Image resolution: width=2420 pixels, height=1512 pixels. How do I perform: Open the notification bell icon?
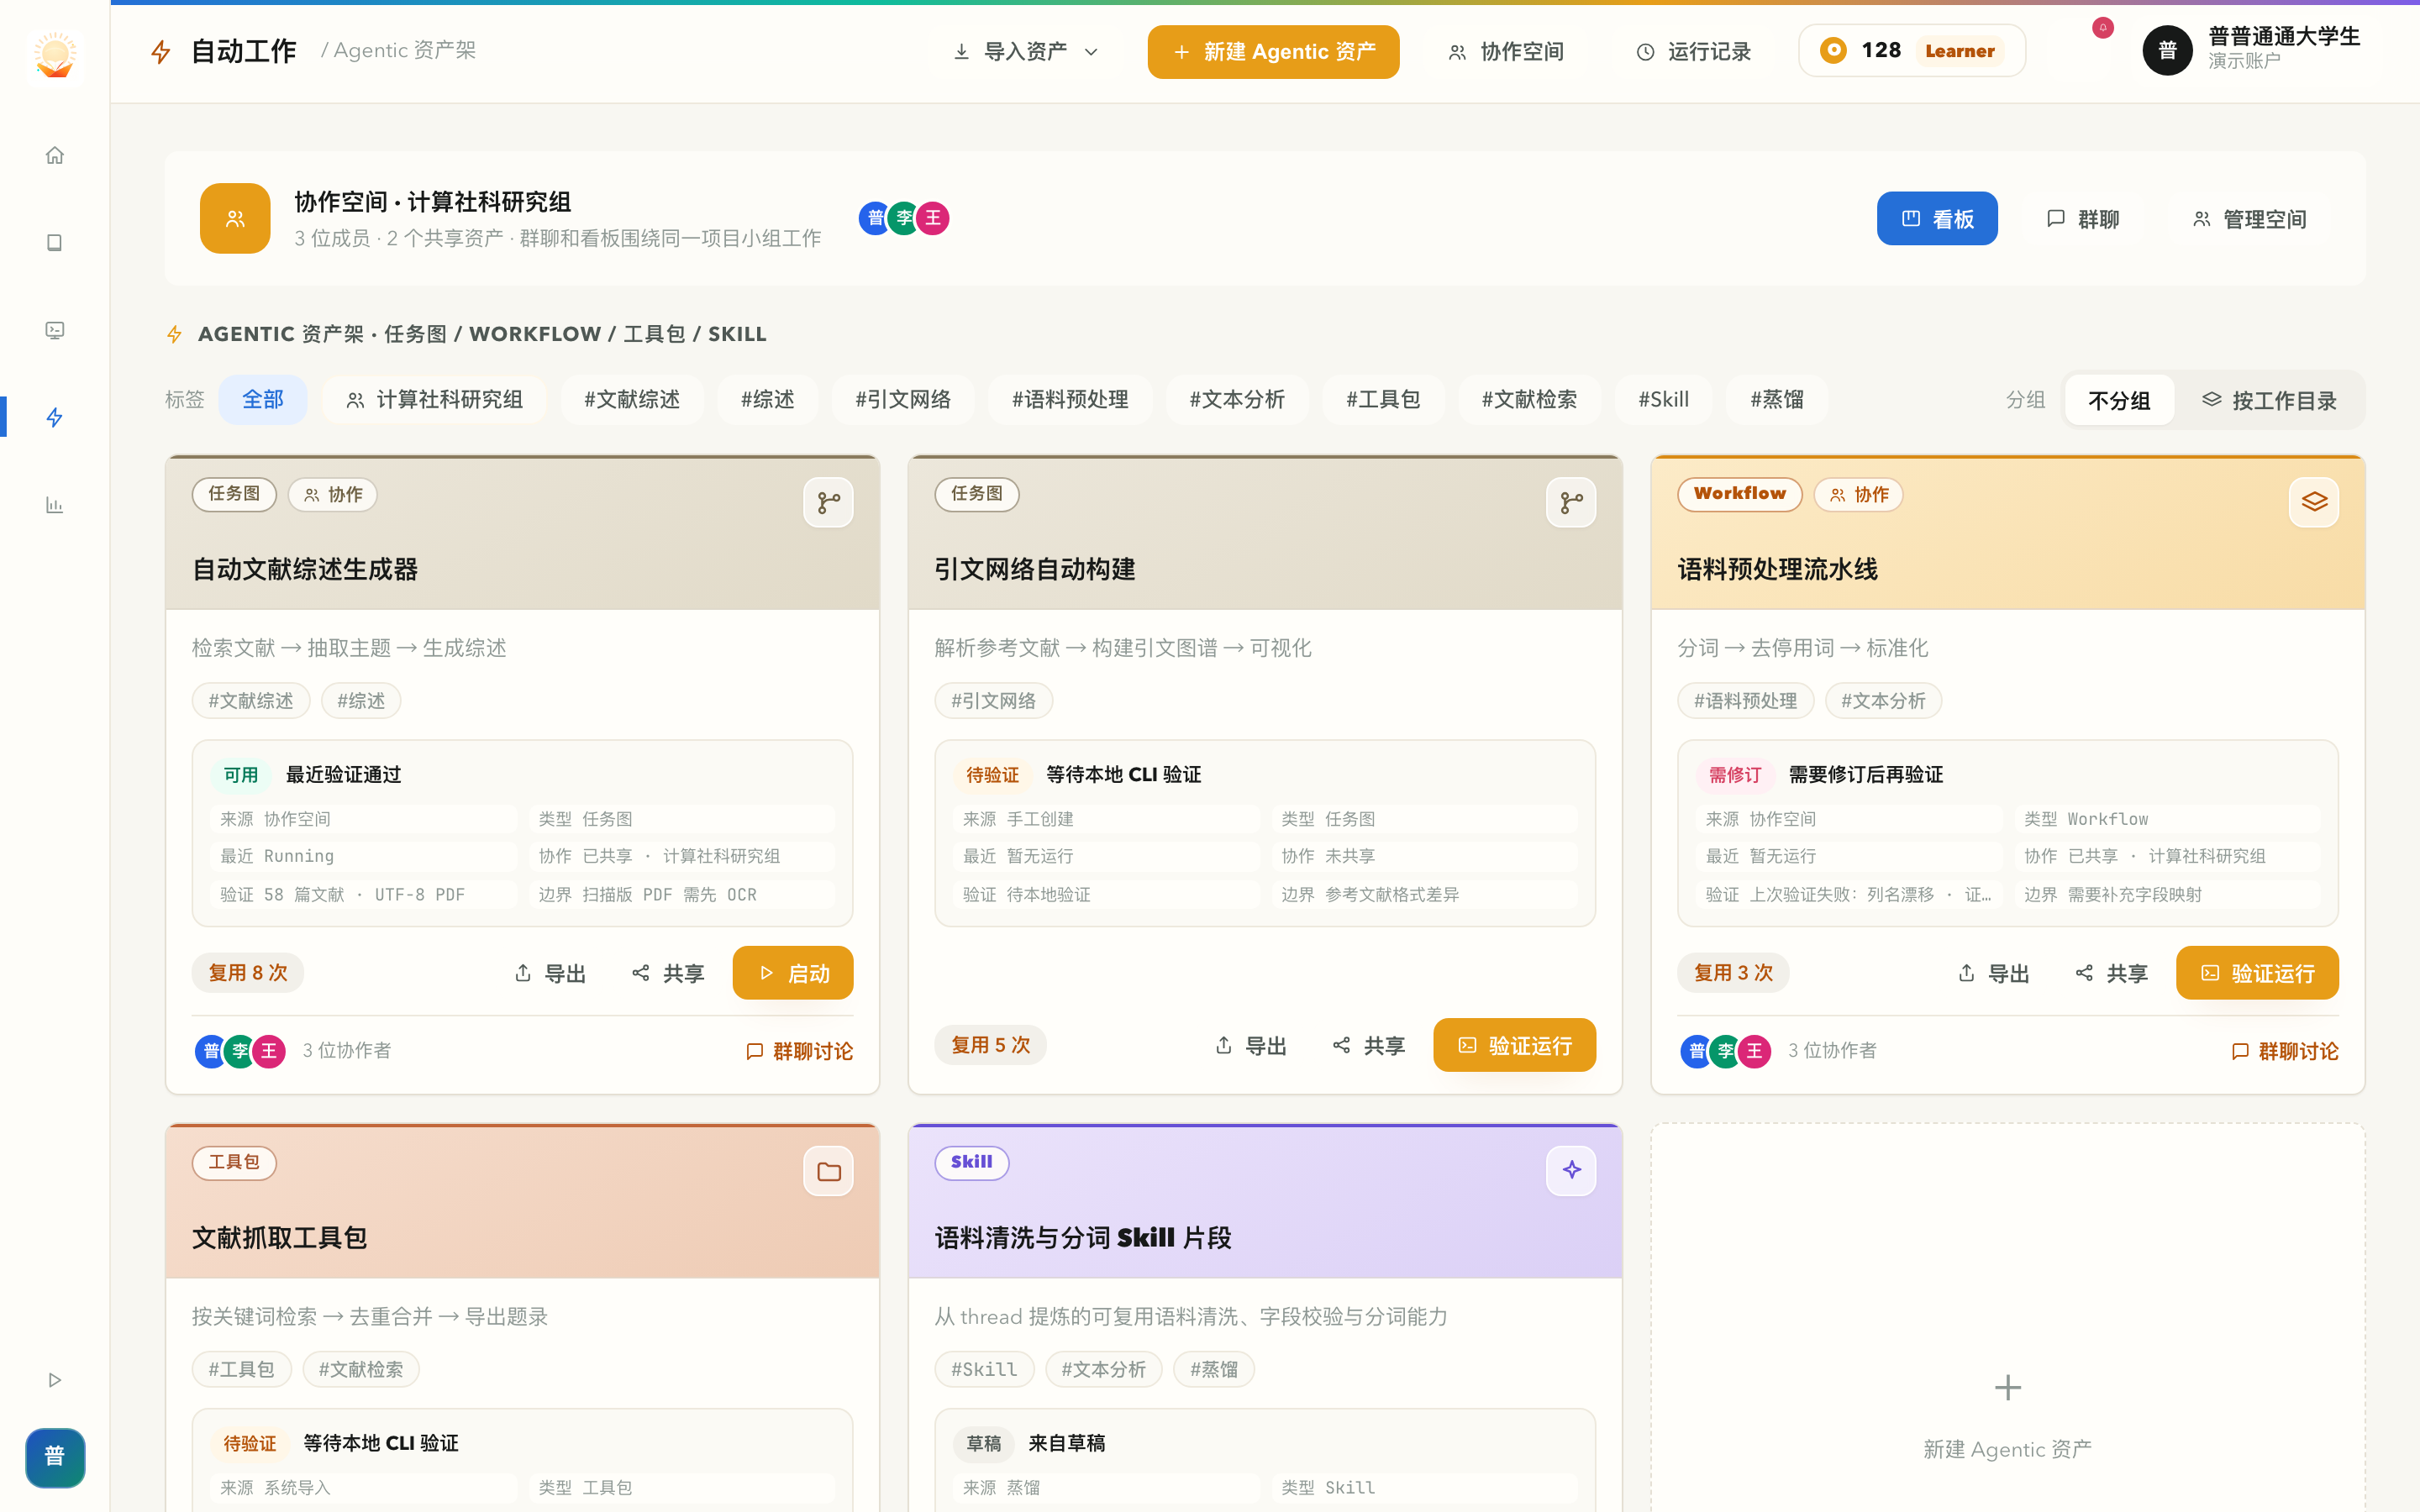[2102, 28]
